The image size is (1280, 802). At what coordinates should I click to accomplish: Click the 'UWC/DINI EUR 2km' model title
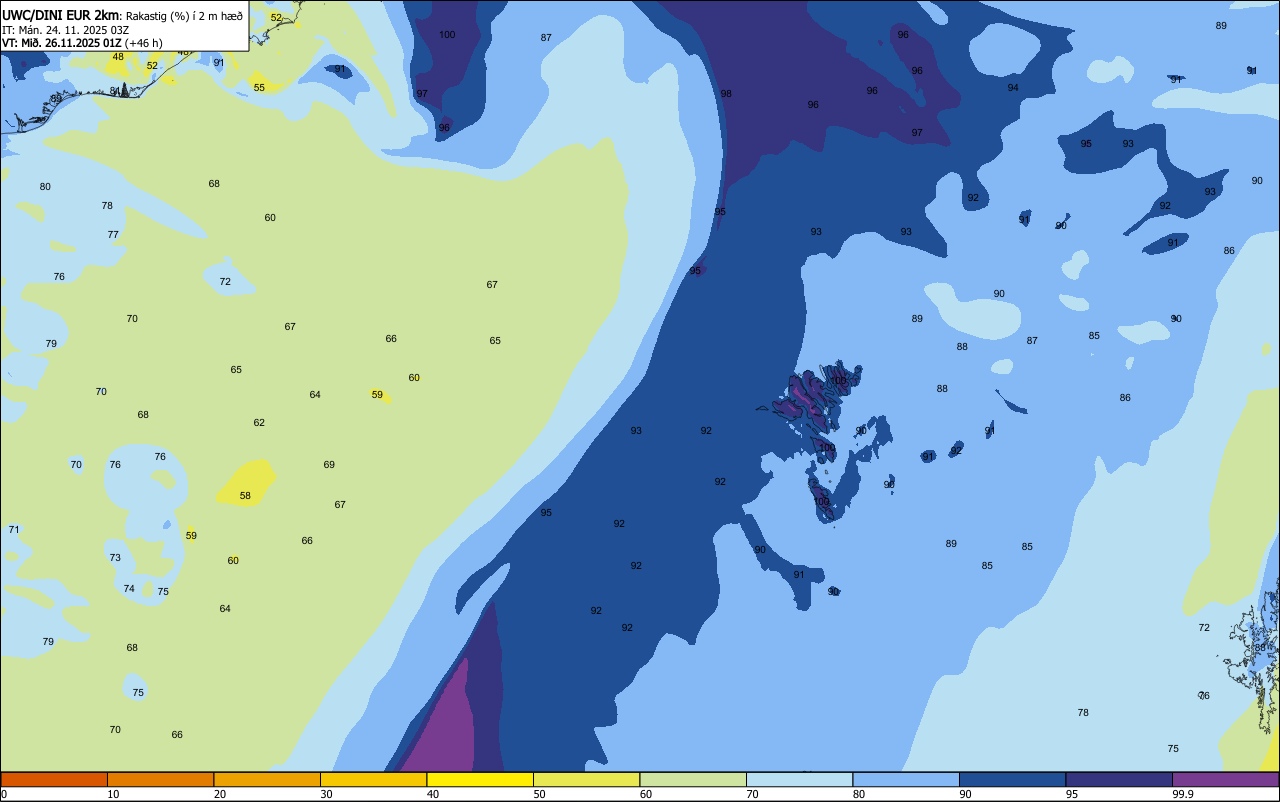coord(60,15)
